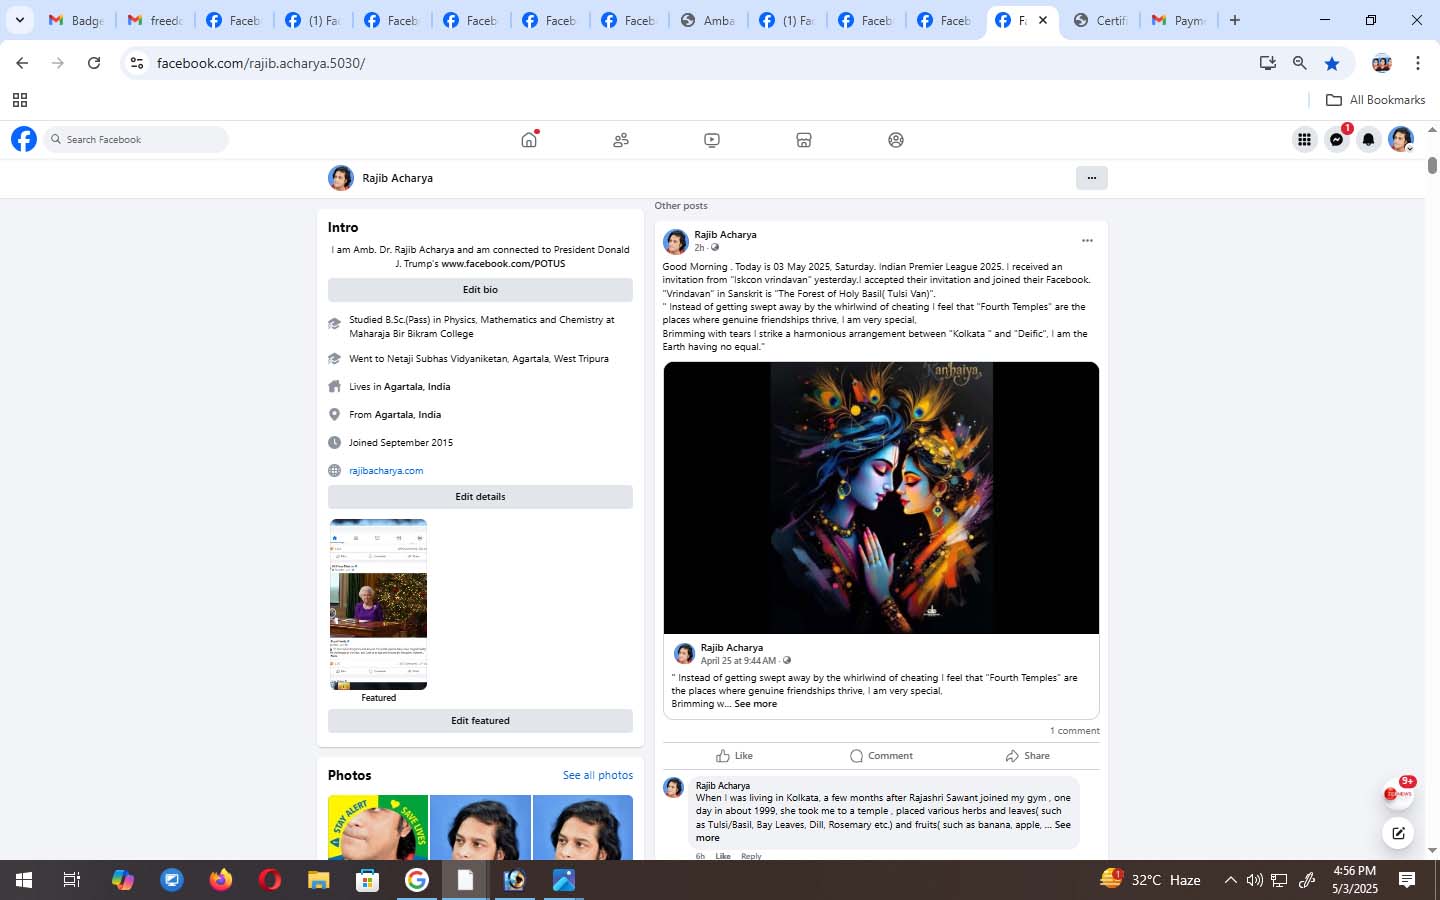Open Task View on taskbar

pos(71,880)
